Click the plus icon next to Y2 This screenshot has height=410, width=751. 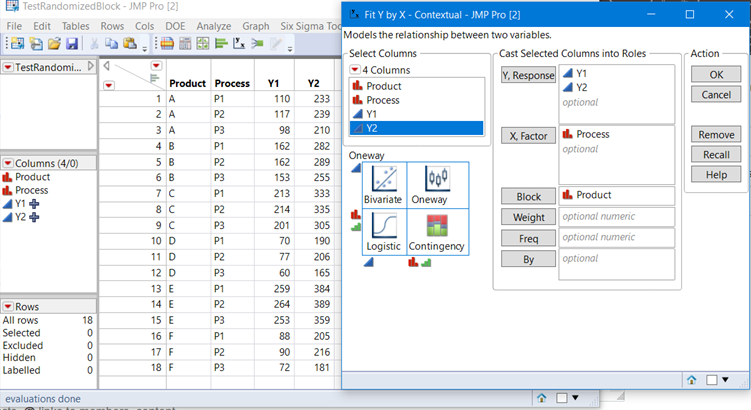34,217
